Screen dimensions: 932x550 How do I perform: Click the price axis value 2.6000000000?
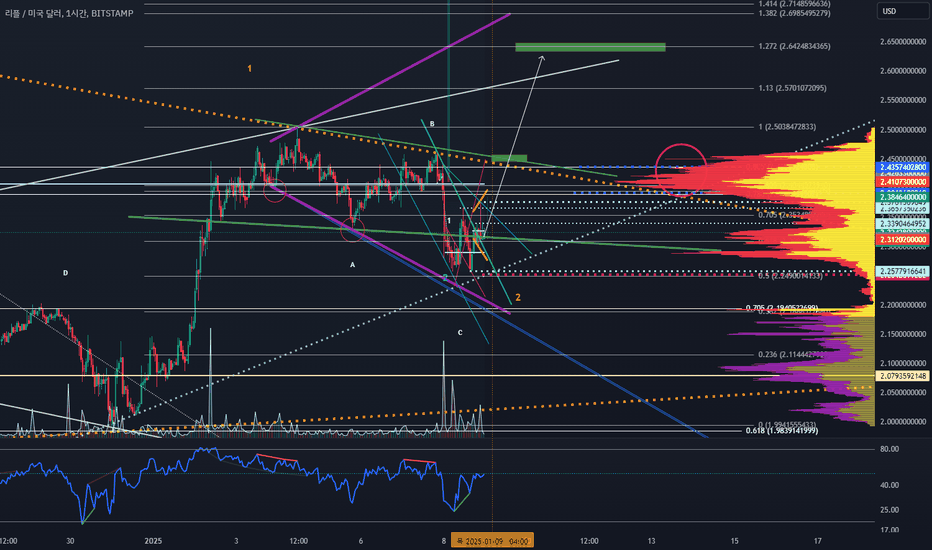[x=903, y=71]
